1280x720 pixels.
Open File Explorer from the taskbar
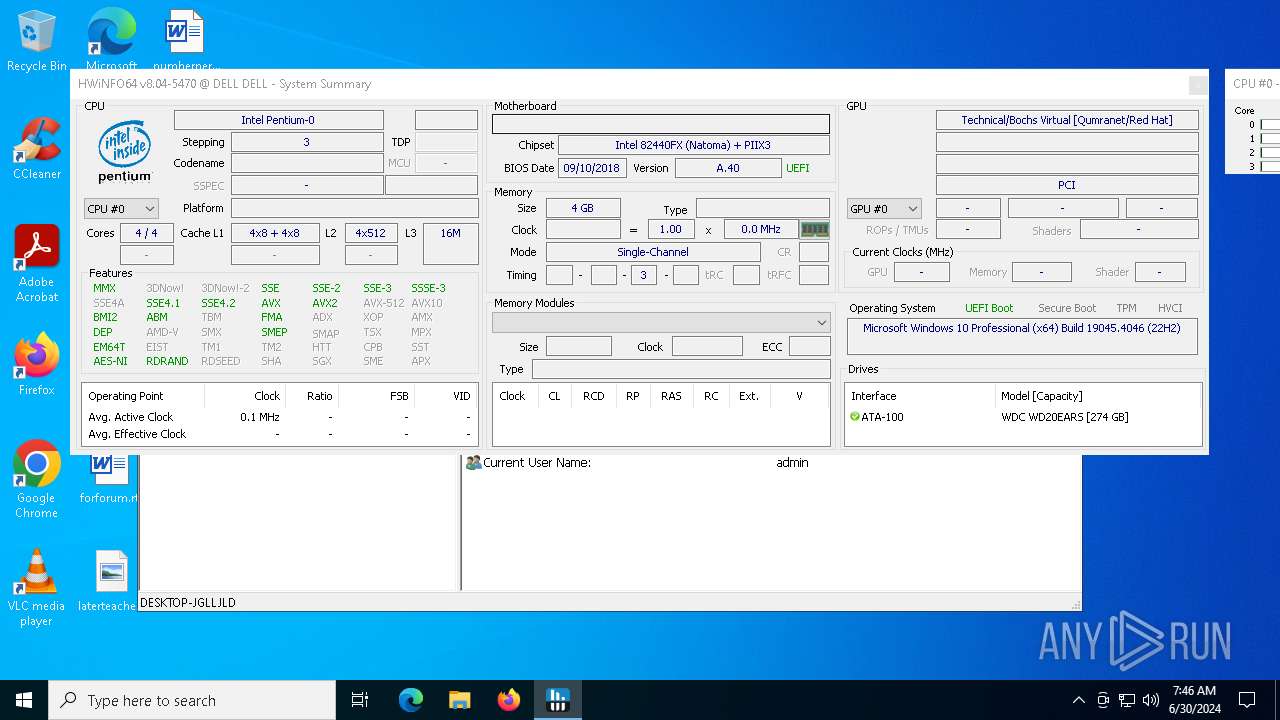pyautogui.click(x=459, y=700)
